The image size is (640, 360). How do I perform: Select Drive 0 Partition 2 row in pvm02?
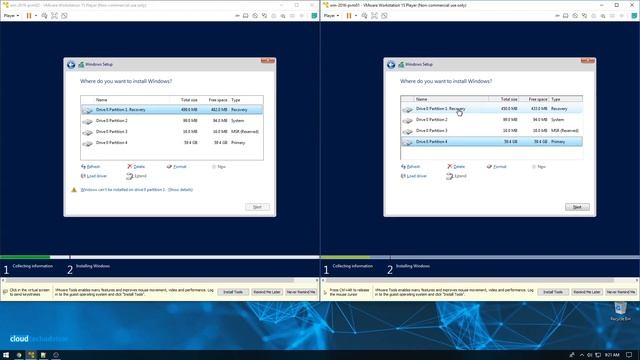pyautogui.click(x=172, y=120)
